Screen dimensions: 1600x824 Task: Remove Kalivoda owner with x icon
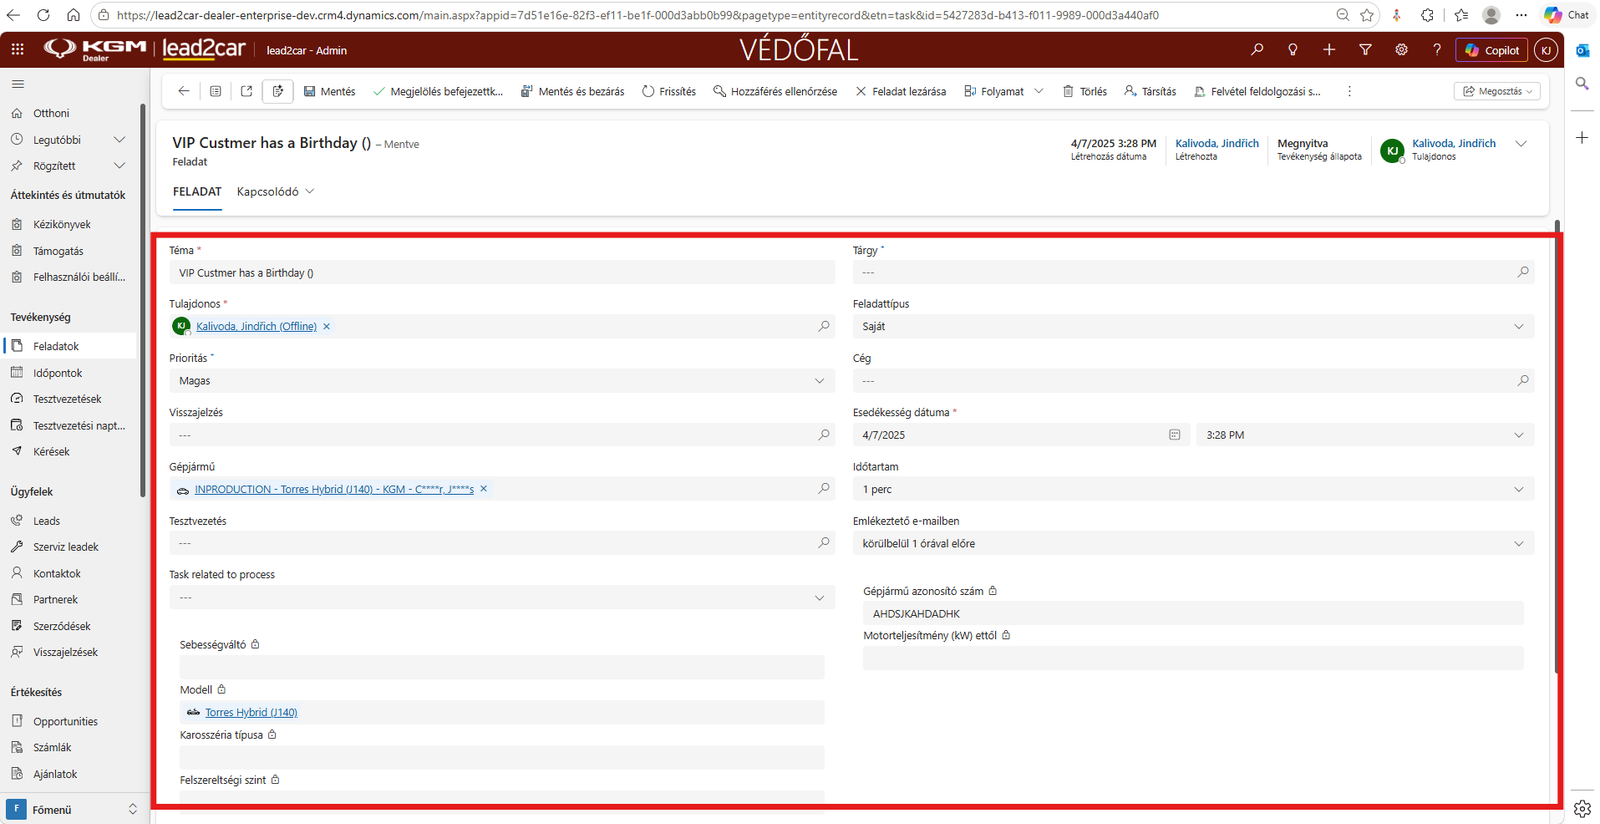(327, 327)
